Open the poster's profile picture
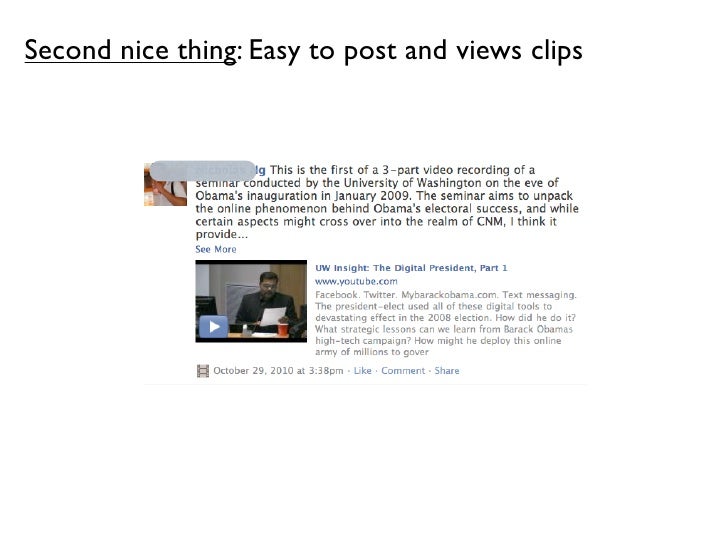The image size is (728, 546). (x=165, y=184)
